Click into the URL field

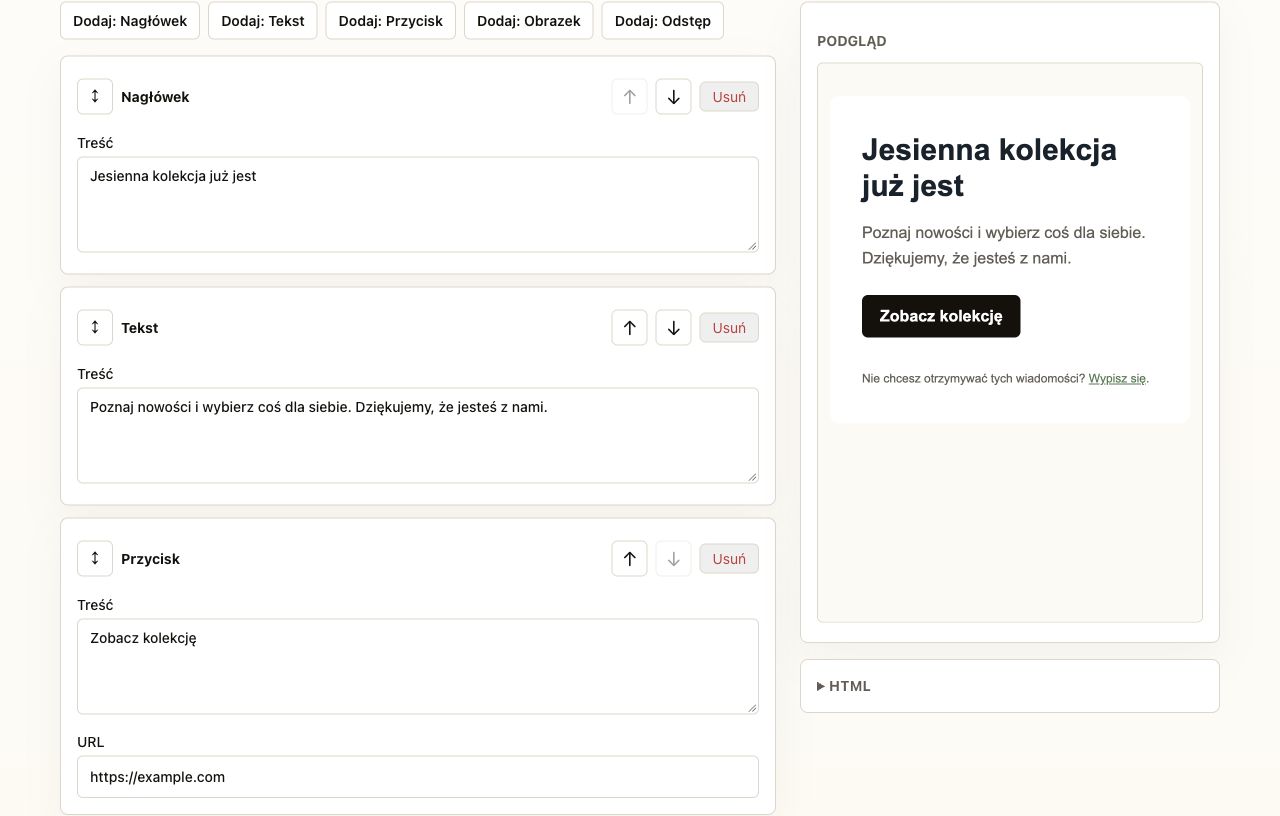418,777
